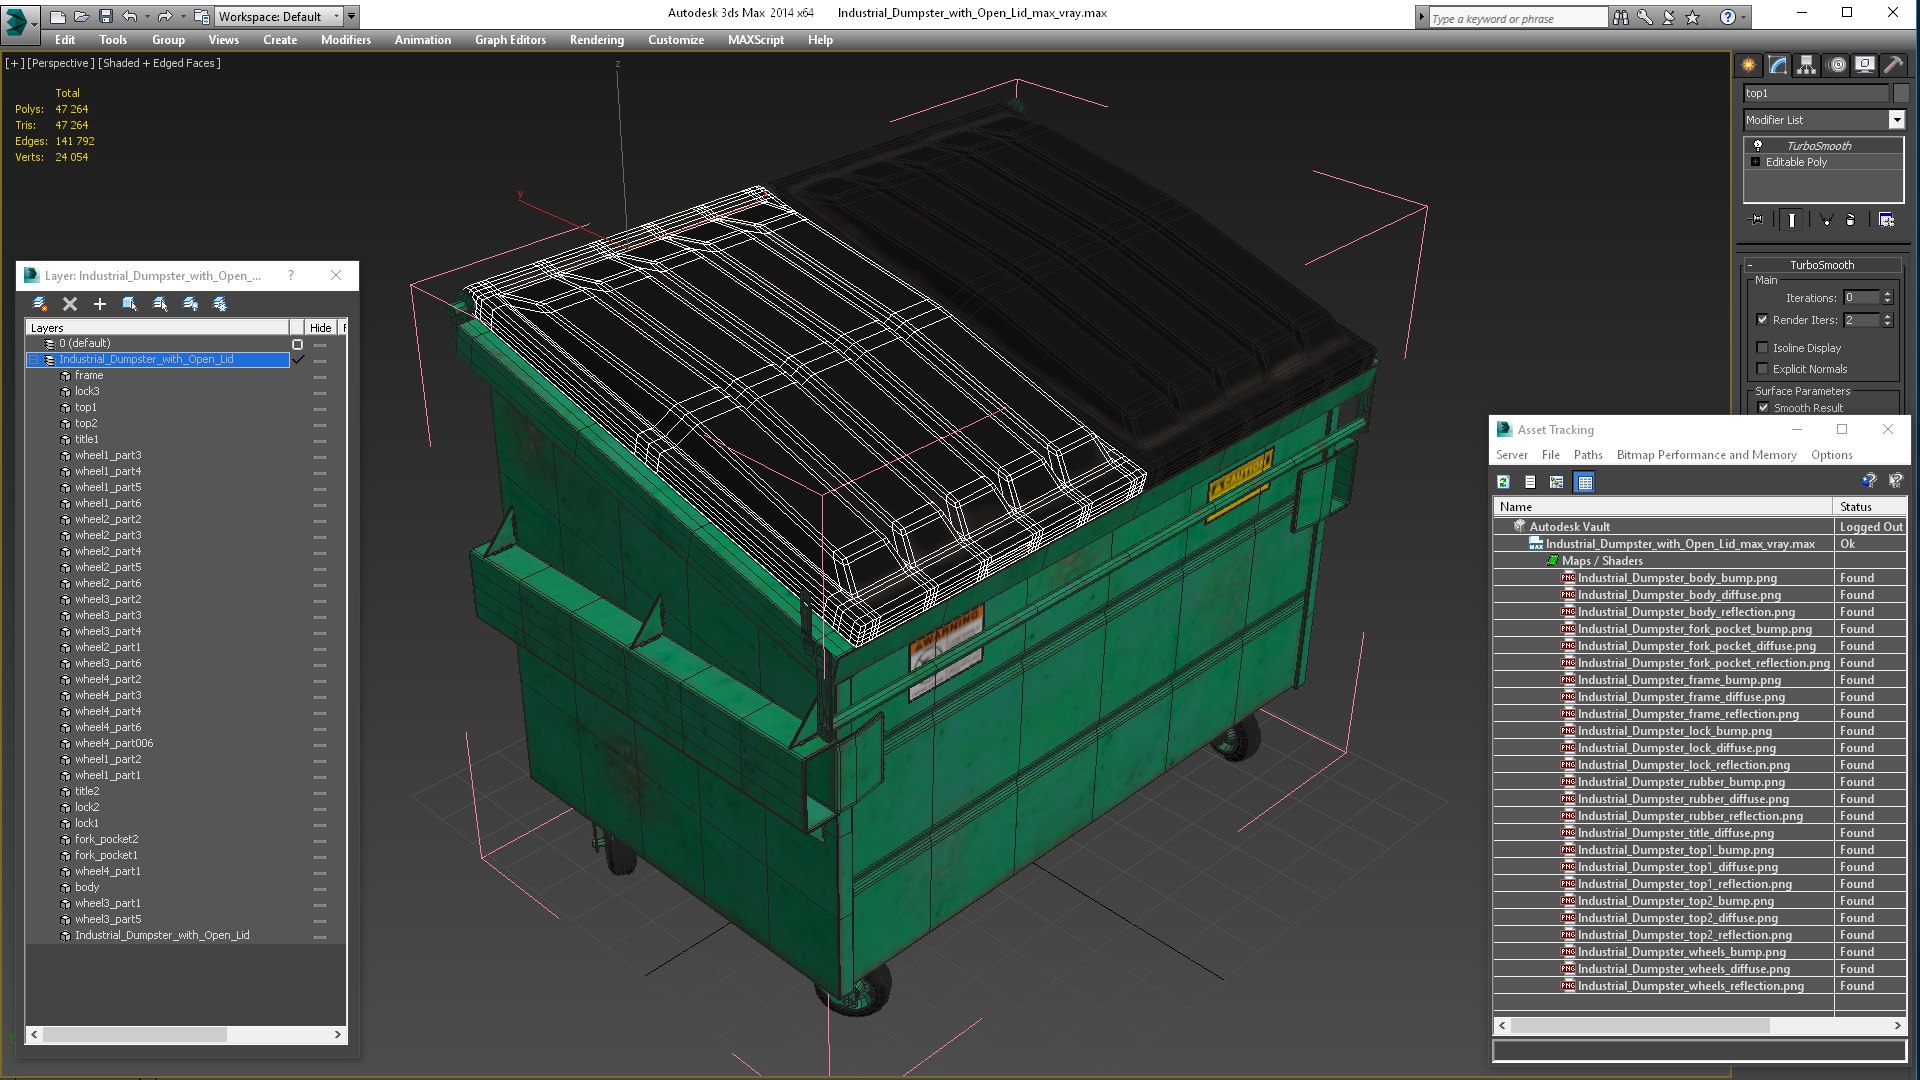The width and height of the screenshot is (1920, 1080).
Task: Click the object color swatch beside top1
Action: 1901,93
